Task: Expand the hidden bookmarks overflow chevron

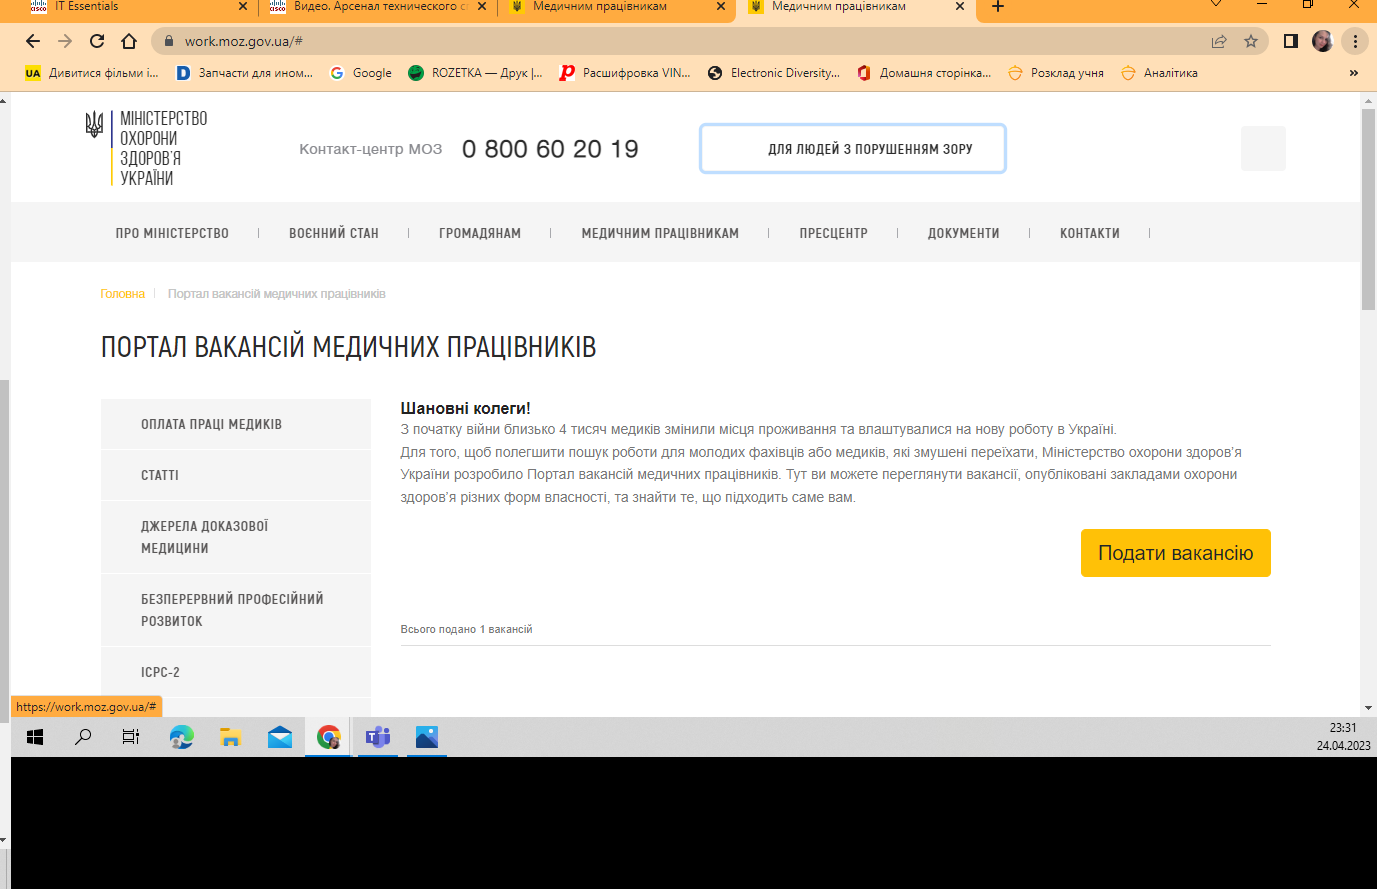Action: 1353,73
